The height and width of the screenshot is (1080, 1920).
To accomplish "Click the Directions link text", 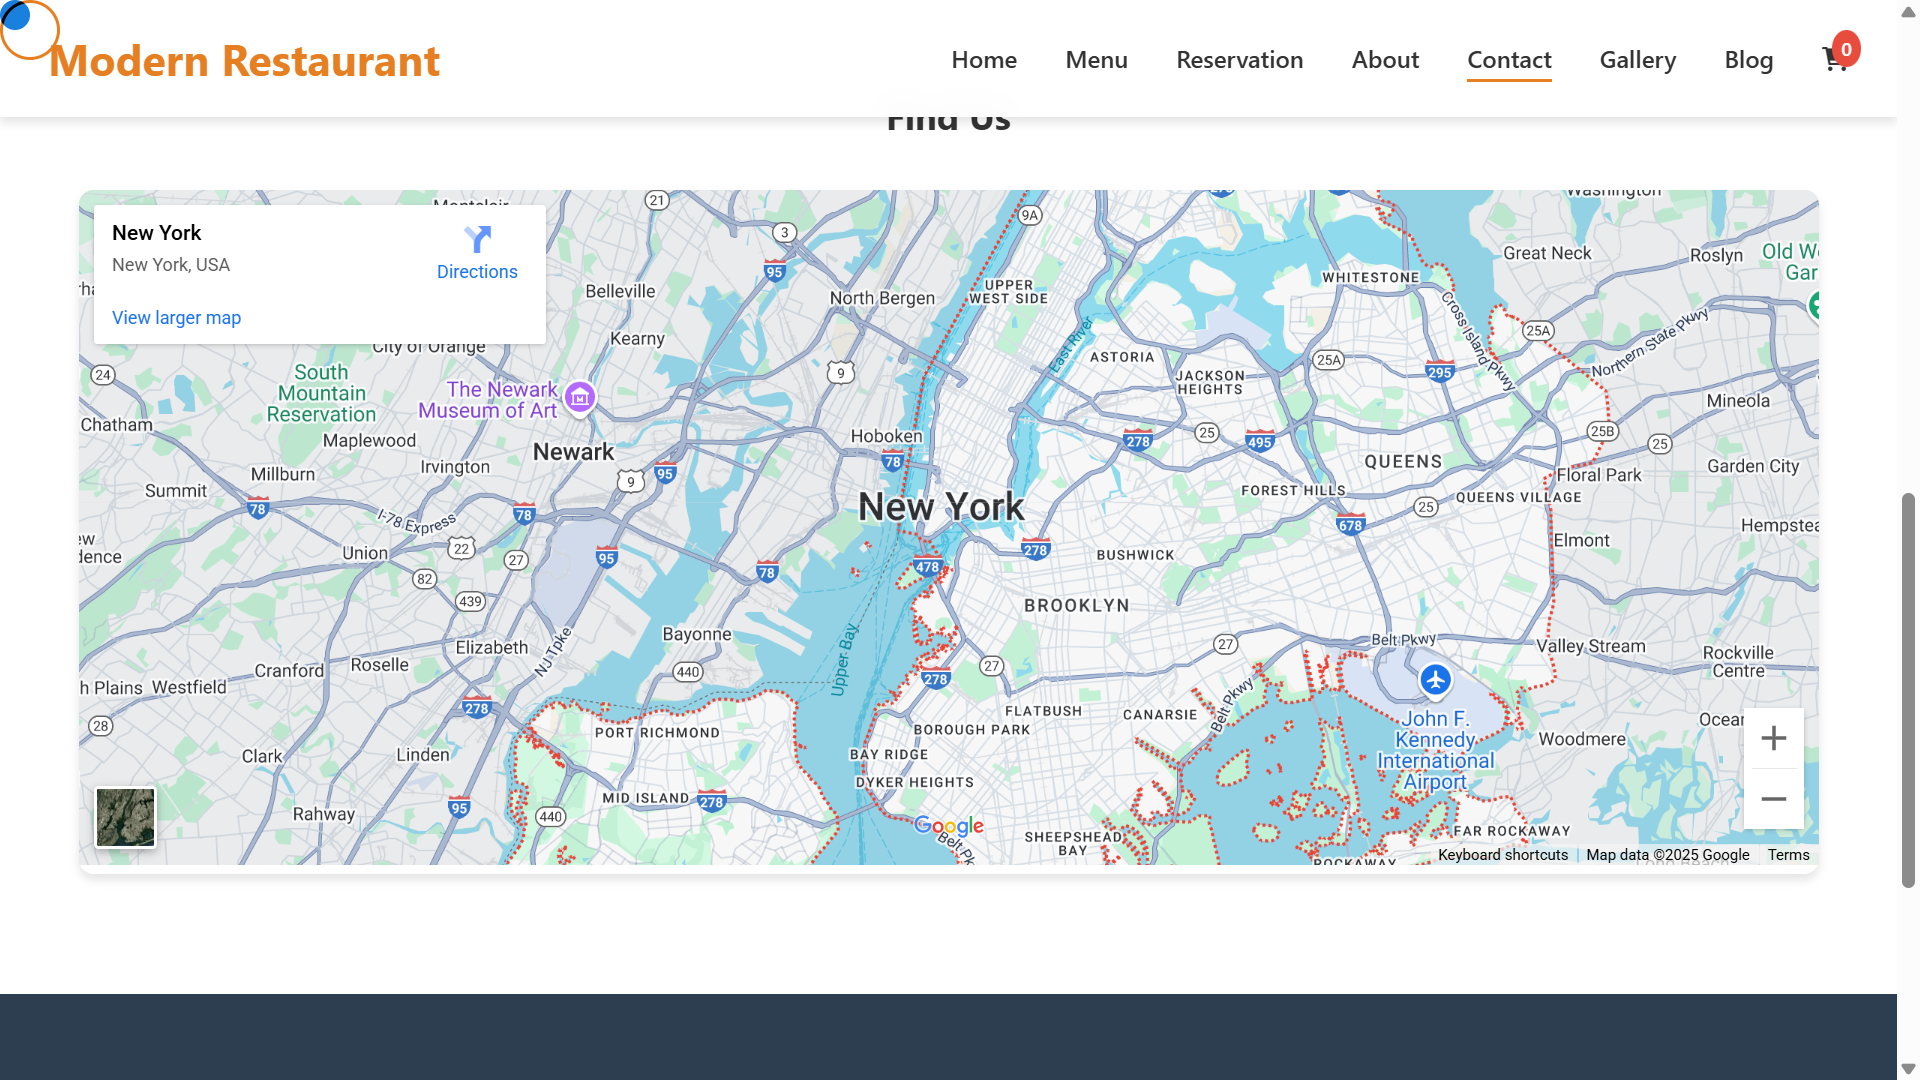I will point(477,272).
